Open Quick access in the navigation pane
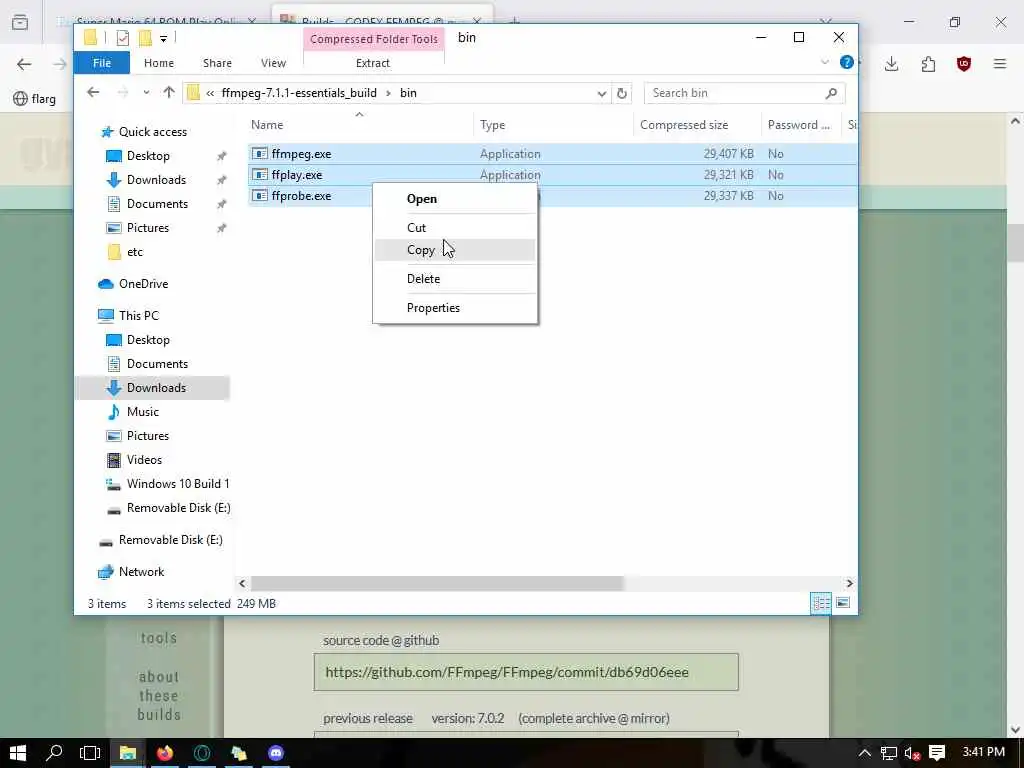Image resolution: width=1024 pixels, height=768 pixels. (152, 132)
